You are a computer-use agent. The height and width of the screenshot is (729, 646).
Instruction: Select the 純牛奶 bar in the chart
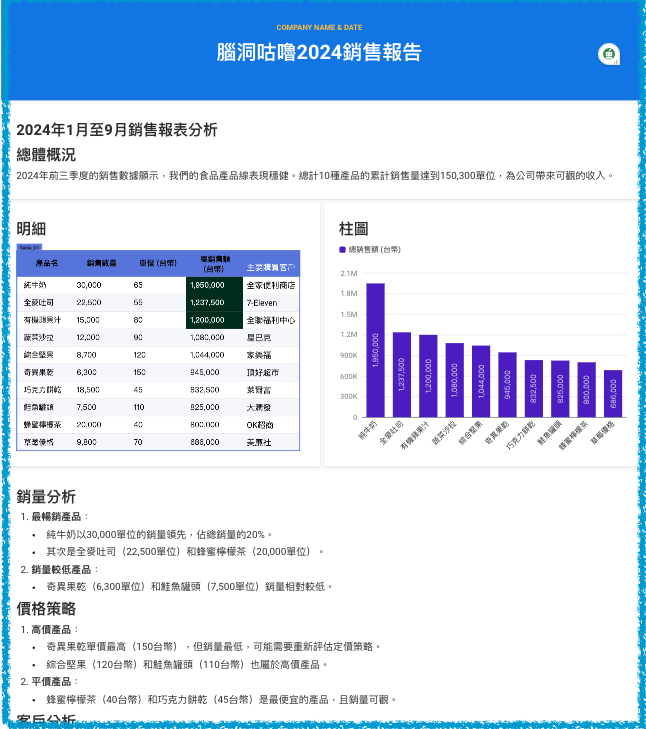coord(375,350)
